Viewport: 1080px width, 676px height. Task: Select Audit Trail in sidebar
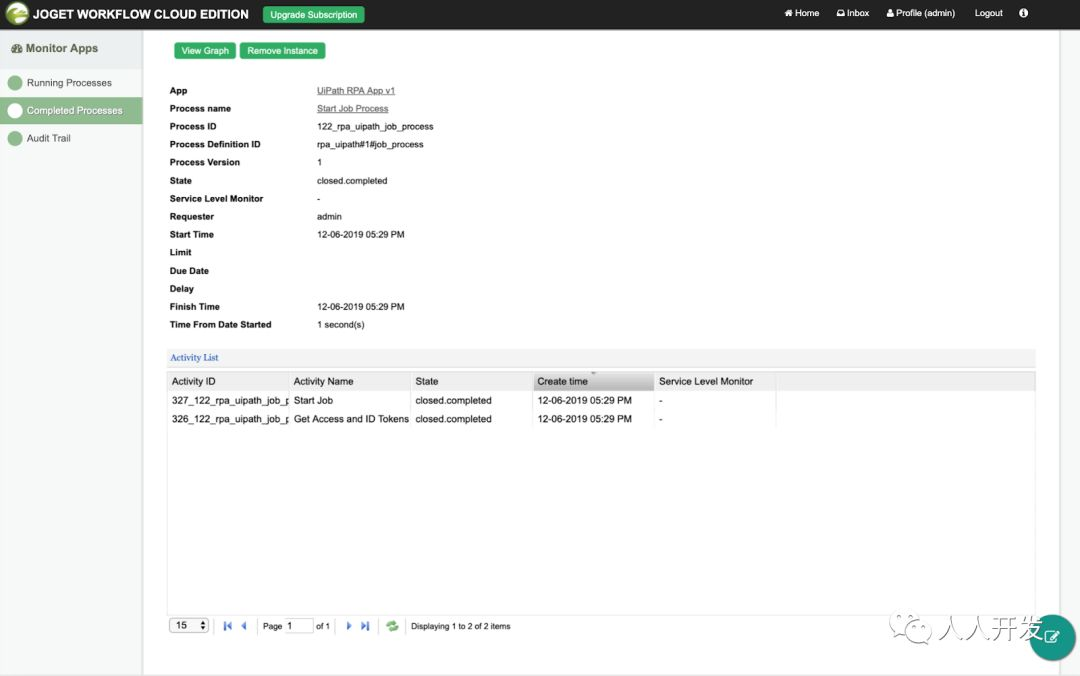(71, 139)
